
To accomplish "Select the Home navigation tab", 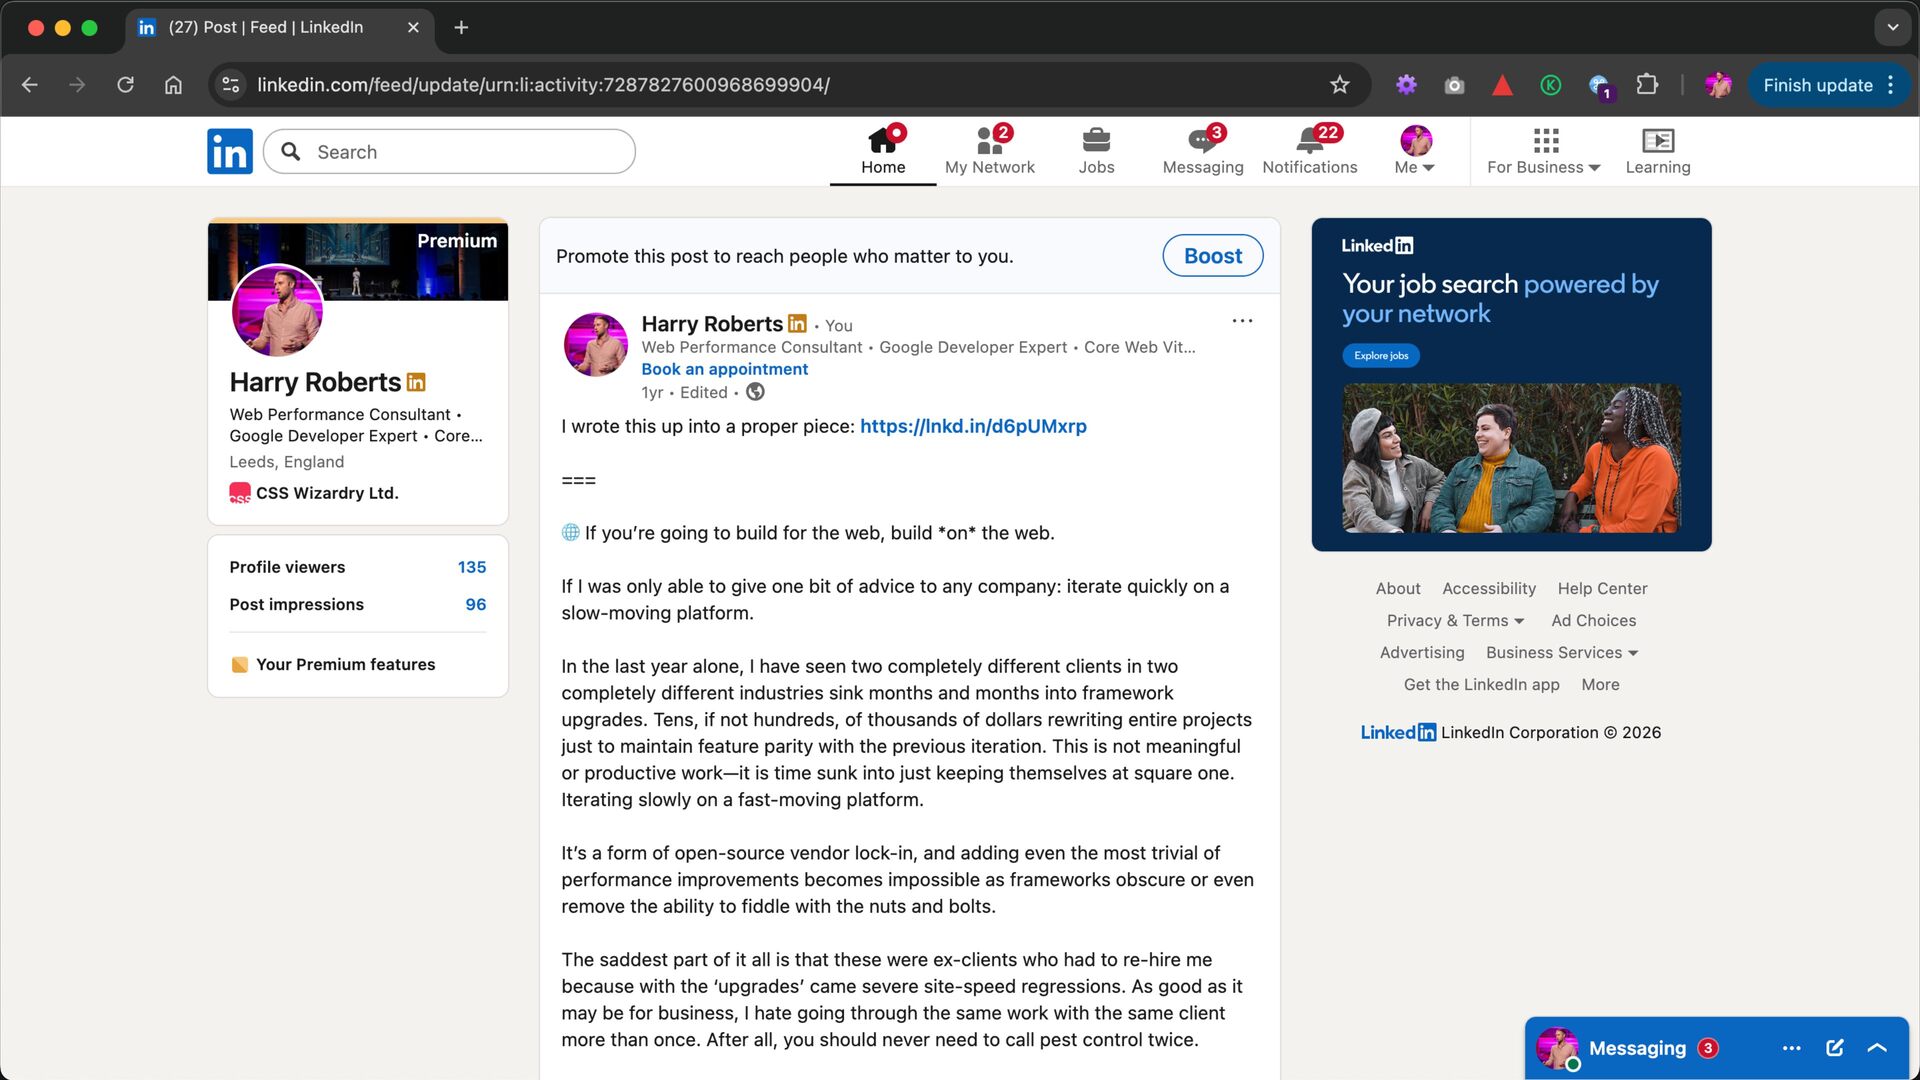I will 883,150.
